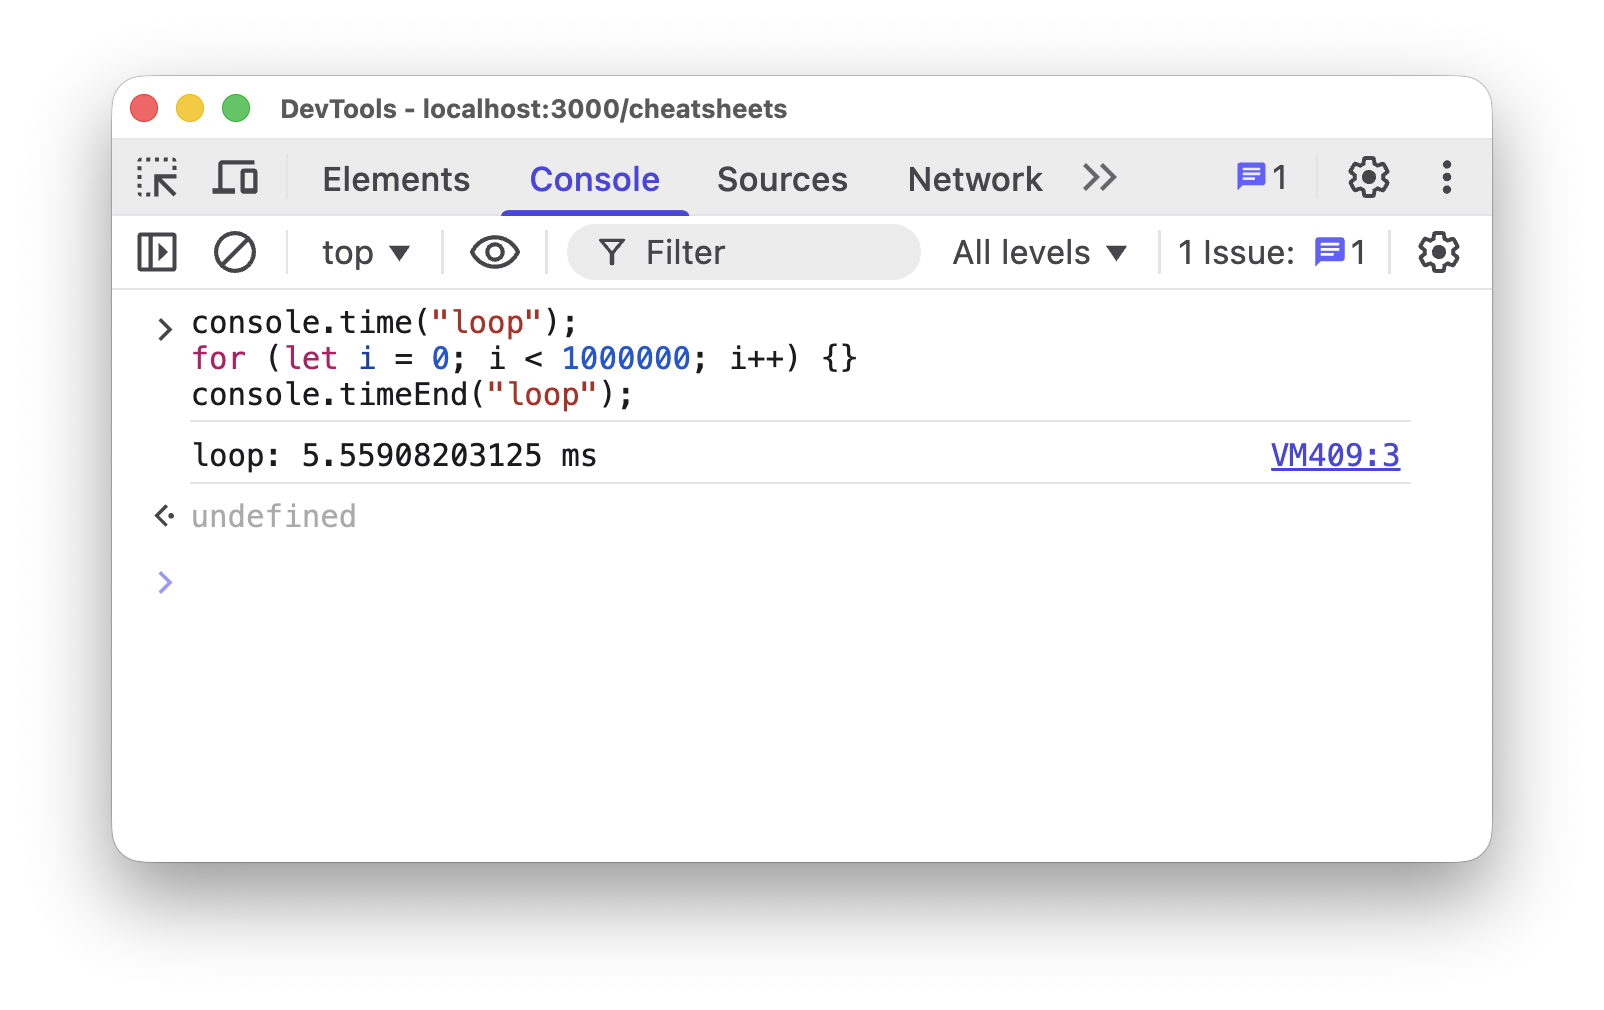Click the Filter input field
The image size is (1604, 1010).
[743, 252]
